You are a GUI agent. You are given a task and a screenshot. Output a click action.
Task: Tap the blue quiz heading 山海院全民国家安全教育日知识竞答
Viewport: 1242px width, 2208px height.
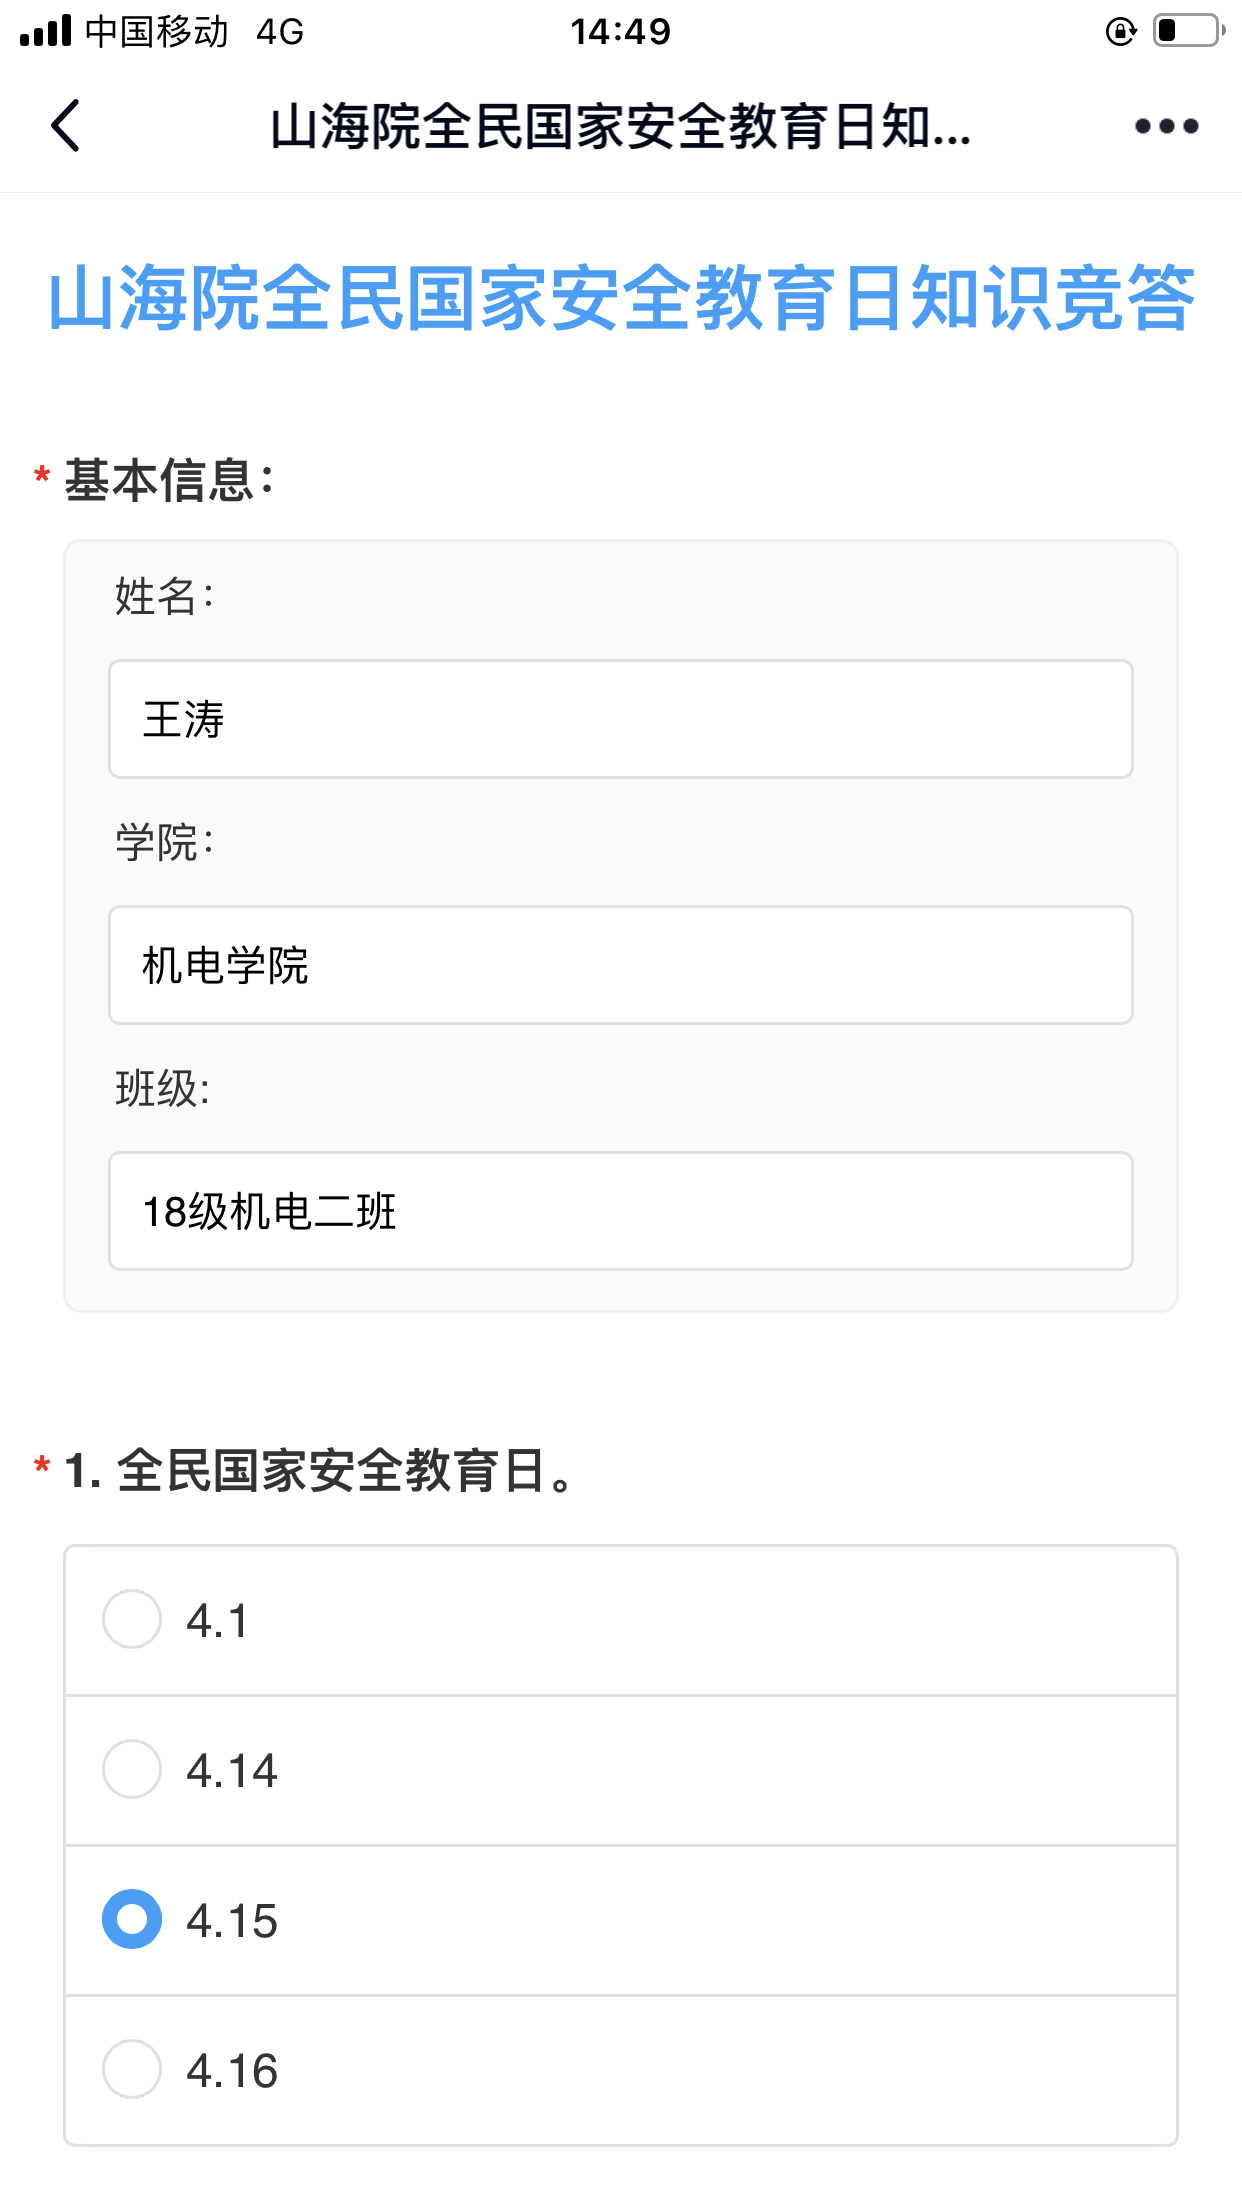[x=620, y=298]
